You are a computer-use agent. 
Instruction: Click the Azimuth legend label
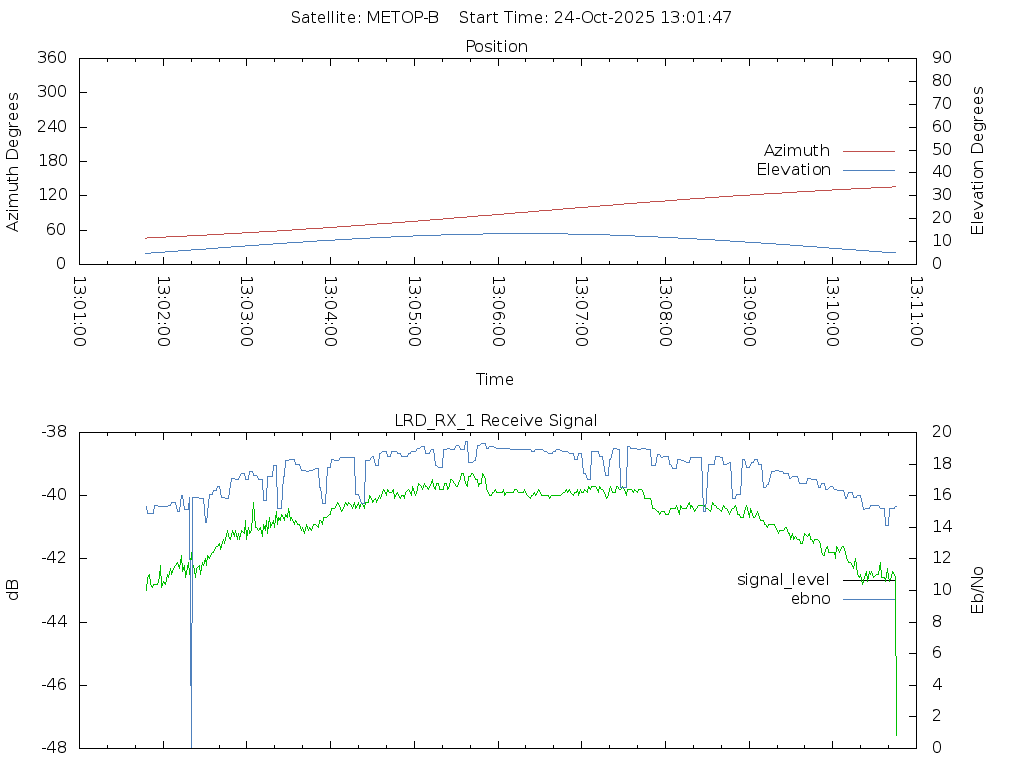point(796,150)
